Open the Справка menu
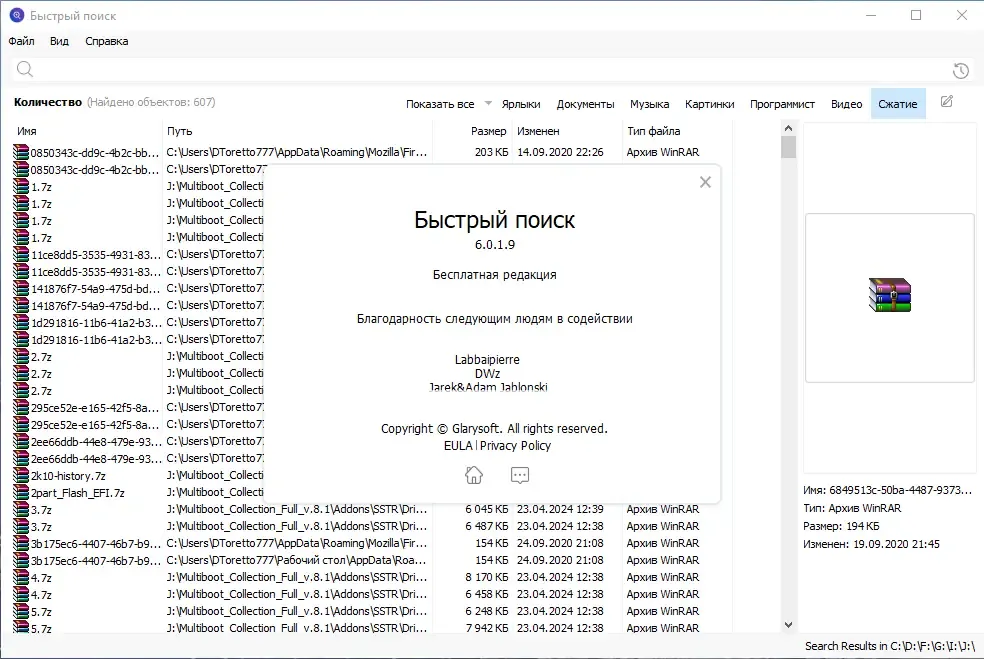Image resolution: width=984 pixels, height=659 pixels. click(107, 41)
